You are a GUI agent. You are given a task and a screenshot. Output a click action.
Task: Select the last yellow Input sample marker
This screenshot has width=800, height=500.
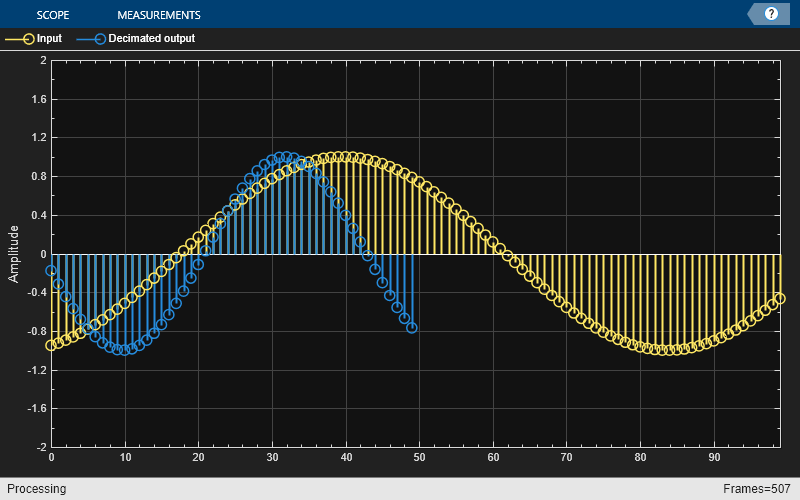(x=780, y=298)
